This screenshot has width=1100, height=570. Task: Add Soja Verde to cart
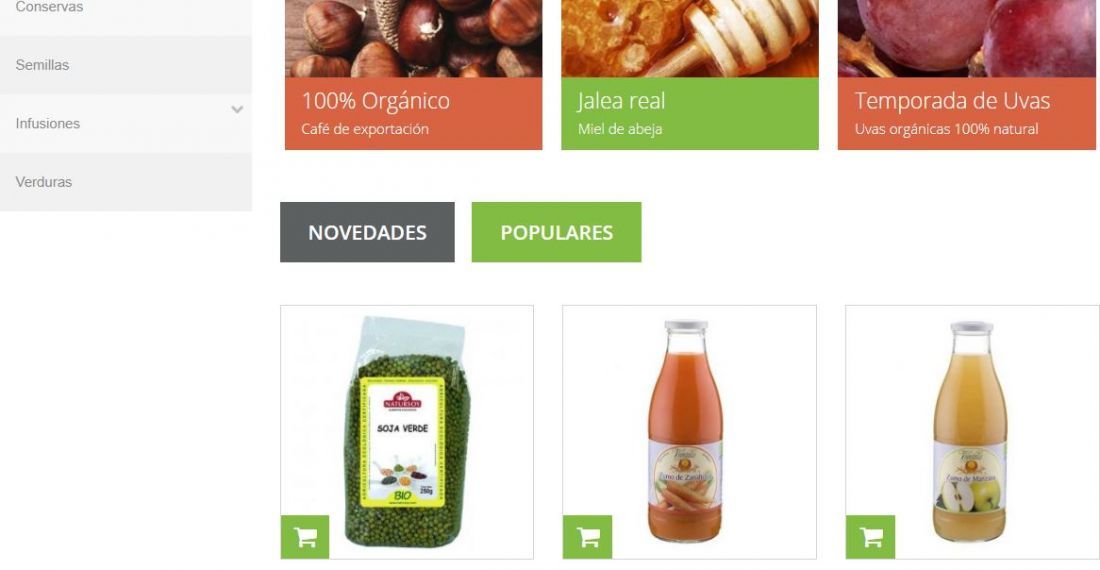point(305,537)
